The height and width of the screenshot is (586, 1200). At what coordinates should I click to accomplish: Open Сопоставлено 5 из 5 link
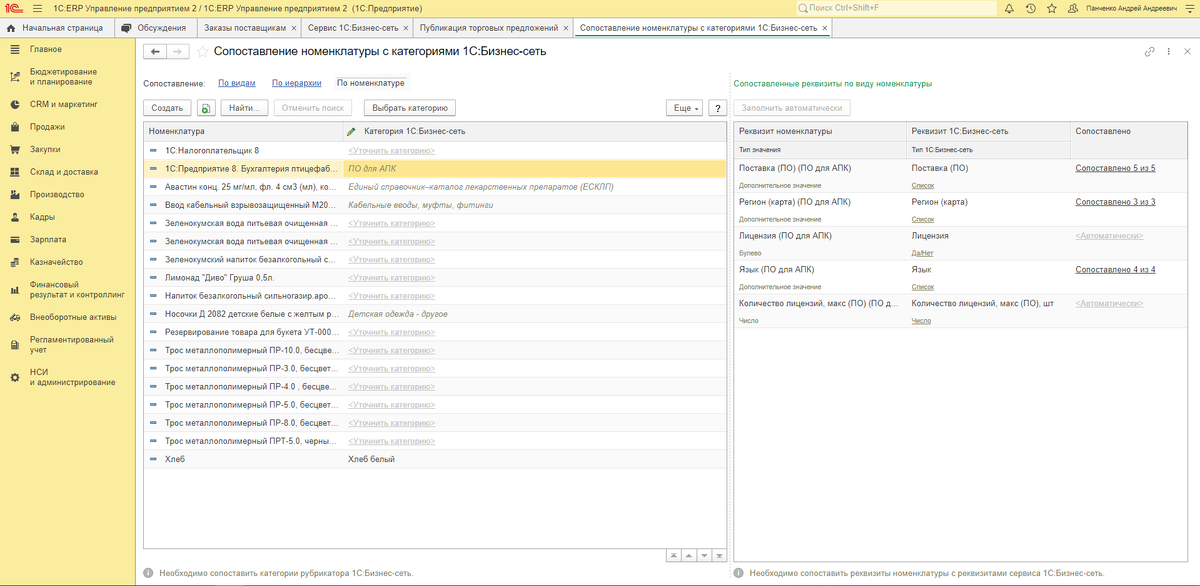tap(1115, 168)
